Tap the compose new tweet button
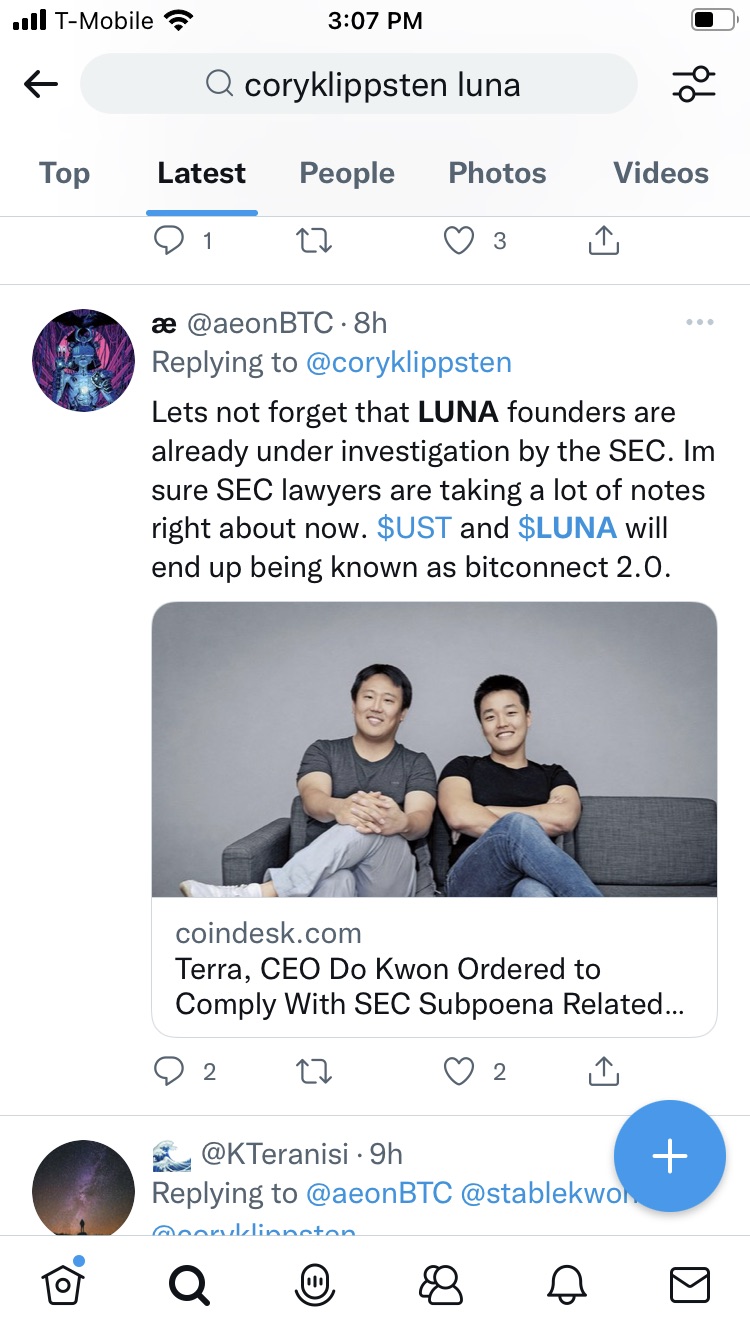Image resolution: width=750 pixels, height=1334 pixels. click(x=669, y=1157)
